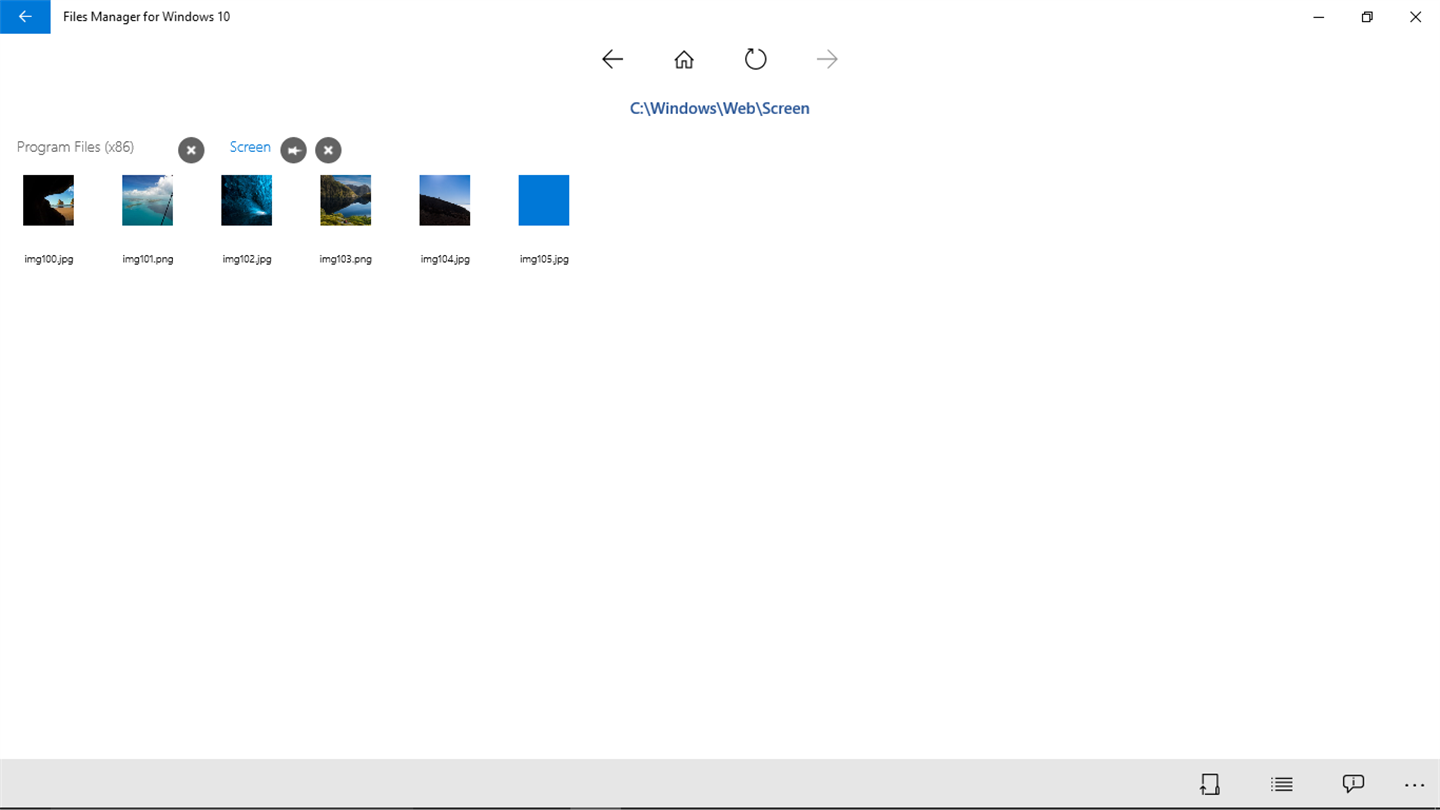The width and height of the screenshot is (1440, 810).
Task: Select the solid blue img105.jpg
Action: [x=544, y=200]
